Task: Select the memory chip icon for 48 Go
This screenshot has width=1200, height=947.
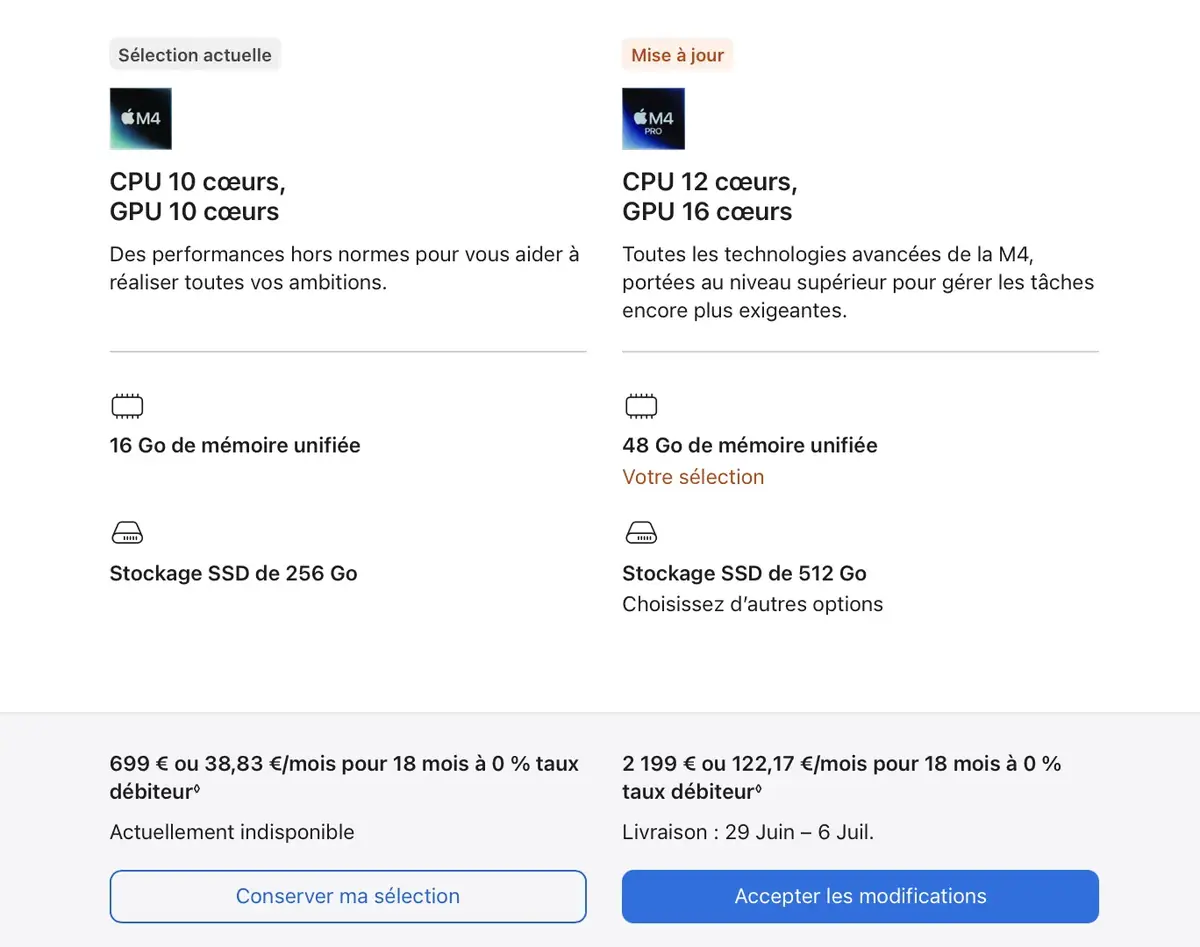Action: 641,405
